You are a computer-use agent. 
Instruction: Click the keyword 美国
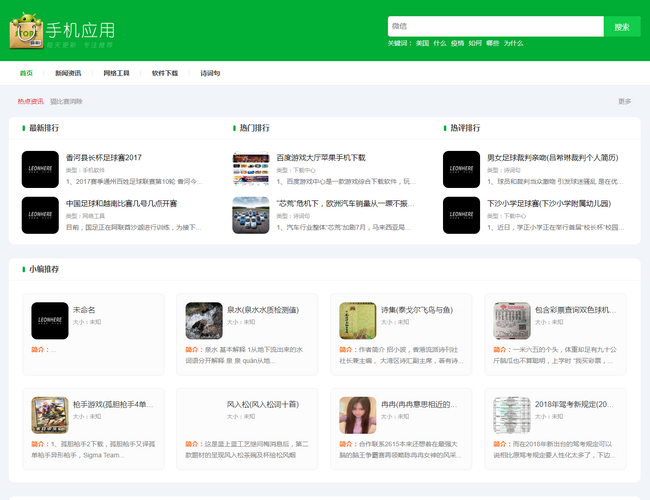pyautogui.click(x=422, y=43)
